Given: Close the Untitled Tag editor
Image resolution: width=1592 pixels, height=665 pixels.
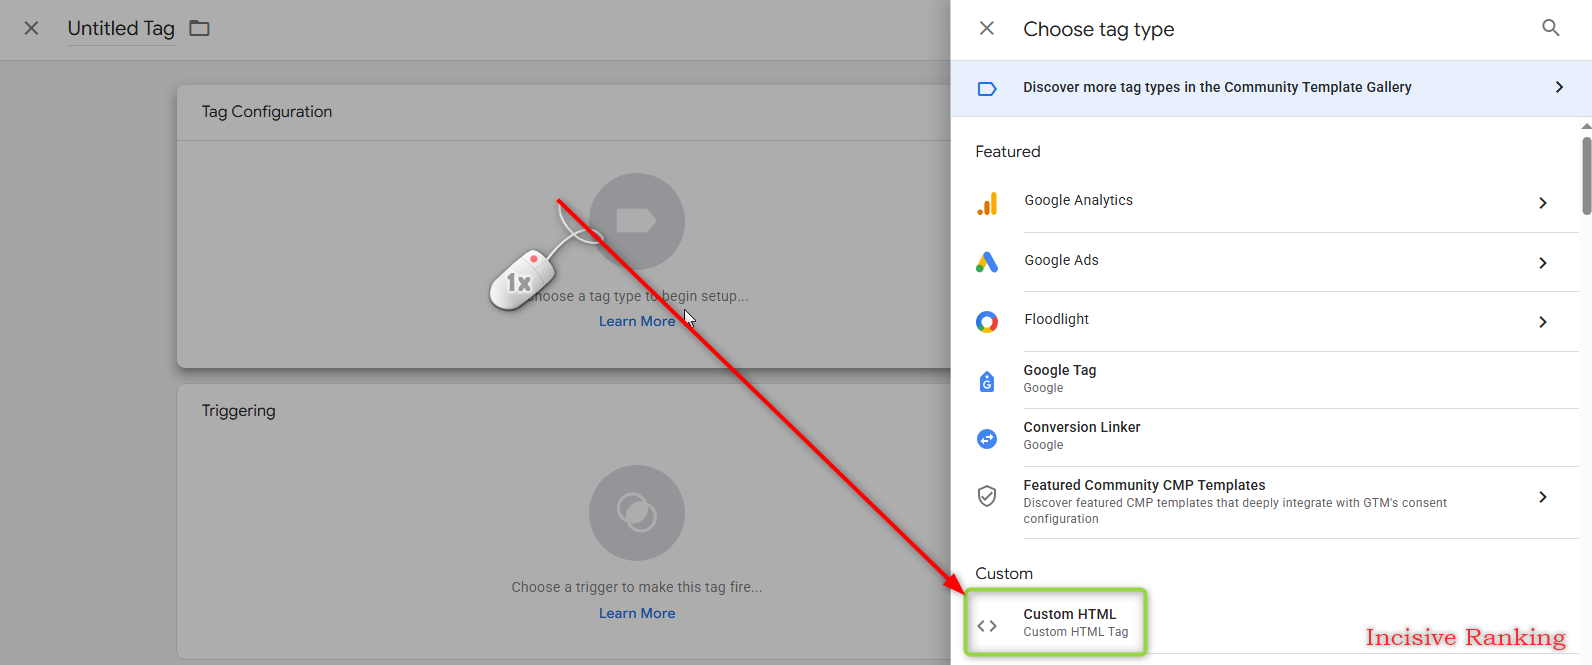Looking at the screenshot, I should (31, 28).
